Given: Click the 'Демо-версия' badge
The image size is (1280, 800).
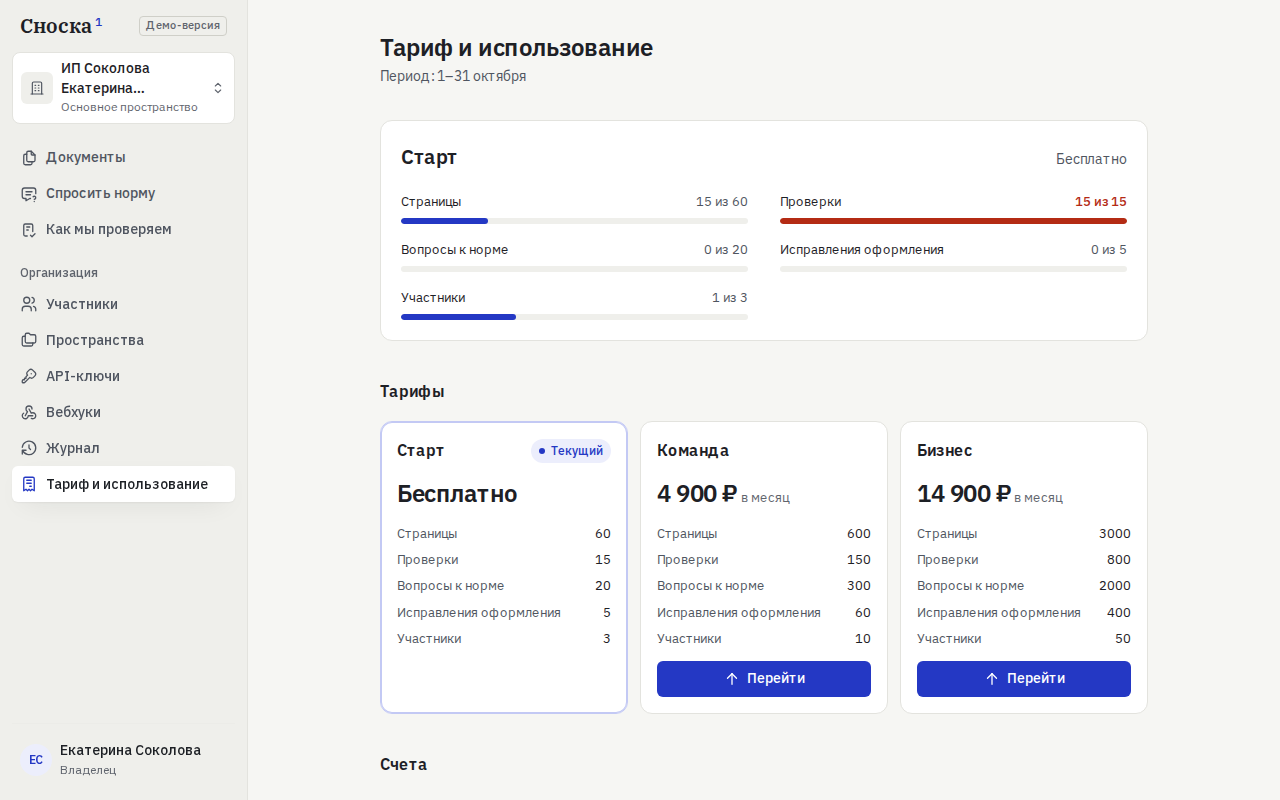Looking at the screenshot, I should [x=183, y=26].
